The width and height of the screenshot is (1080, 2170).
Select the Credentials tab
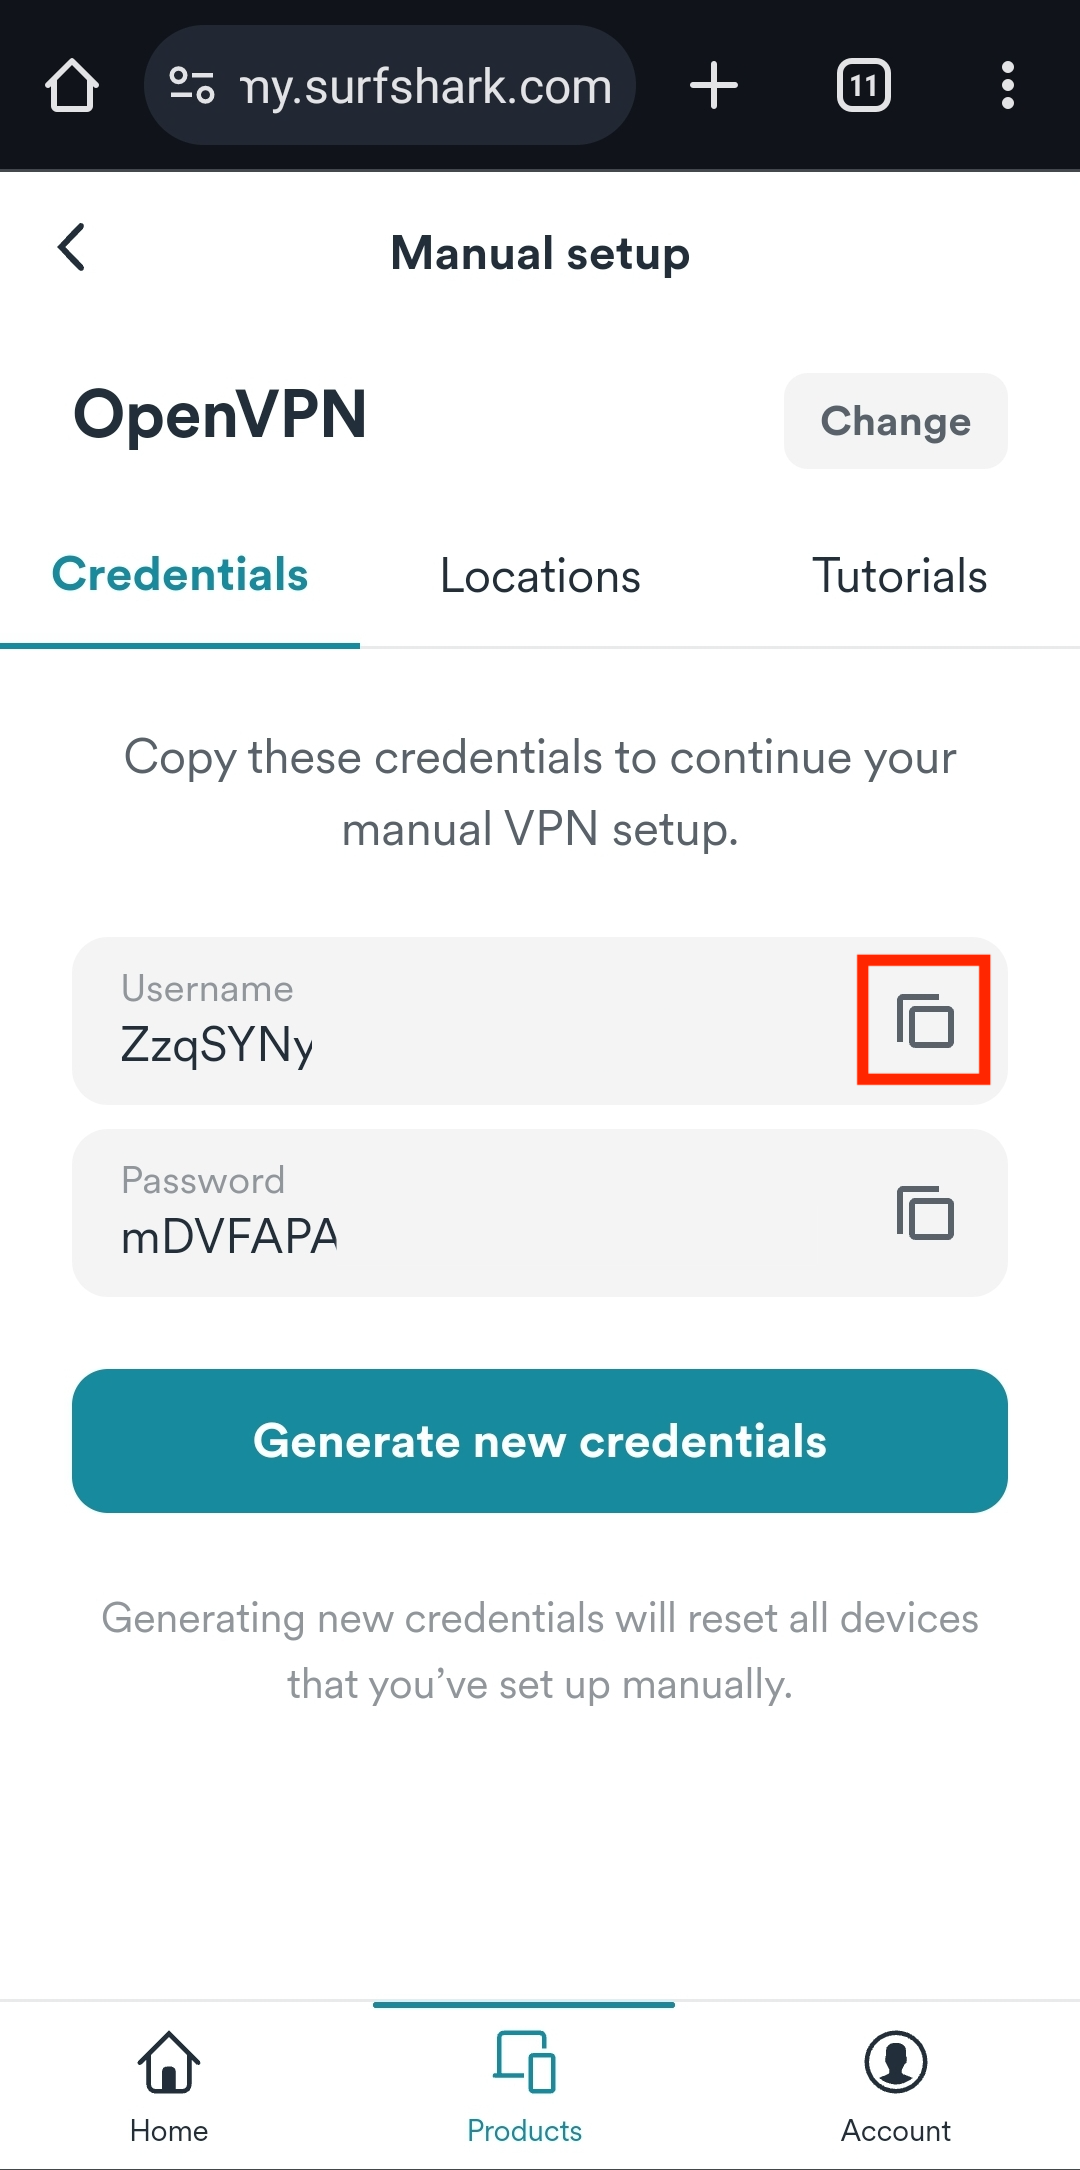pyautogui.click(x=180, y=577)
